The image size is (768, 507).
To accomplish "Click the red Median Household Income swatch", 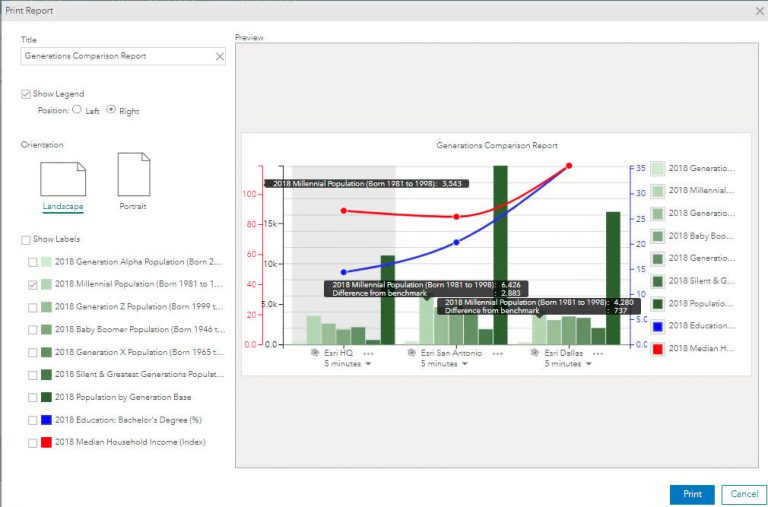I will tap(47, 442).
